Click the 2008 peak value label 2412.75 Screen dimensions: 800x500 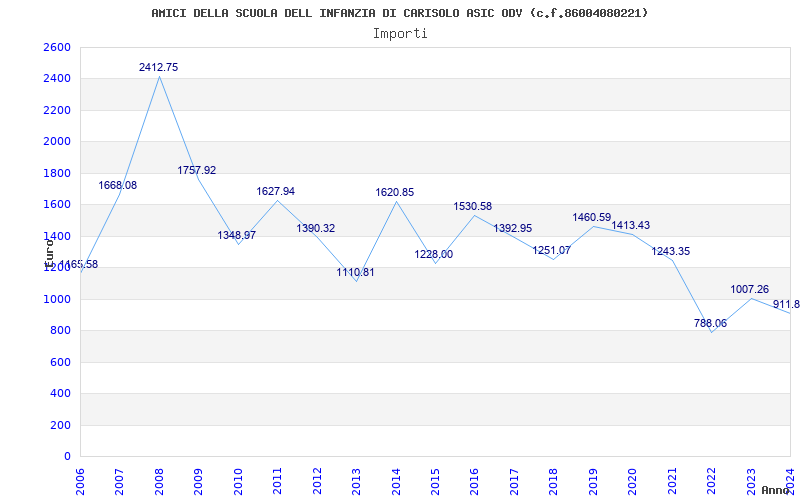pyautogui.click(x=158, y=67)
